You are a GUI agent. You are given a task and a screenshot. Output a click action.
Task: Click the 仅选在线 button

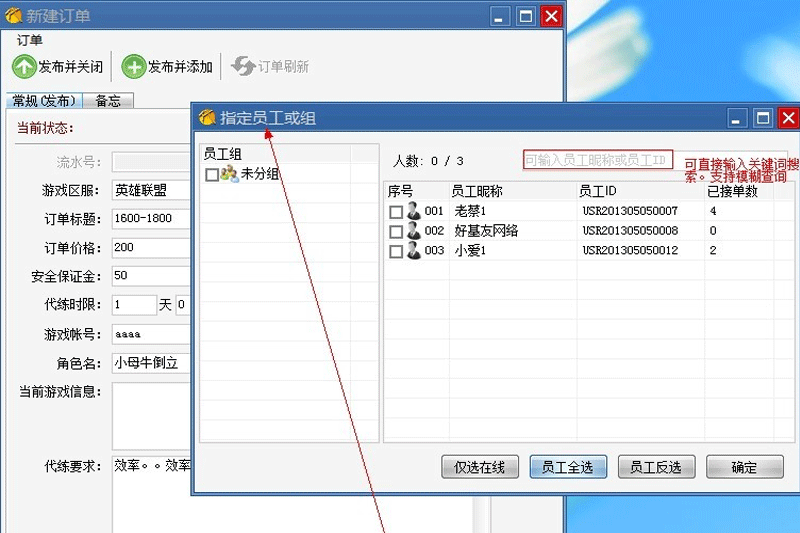(480, 467)
